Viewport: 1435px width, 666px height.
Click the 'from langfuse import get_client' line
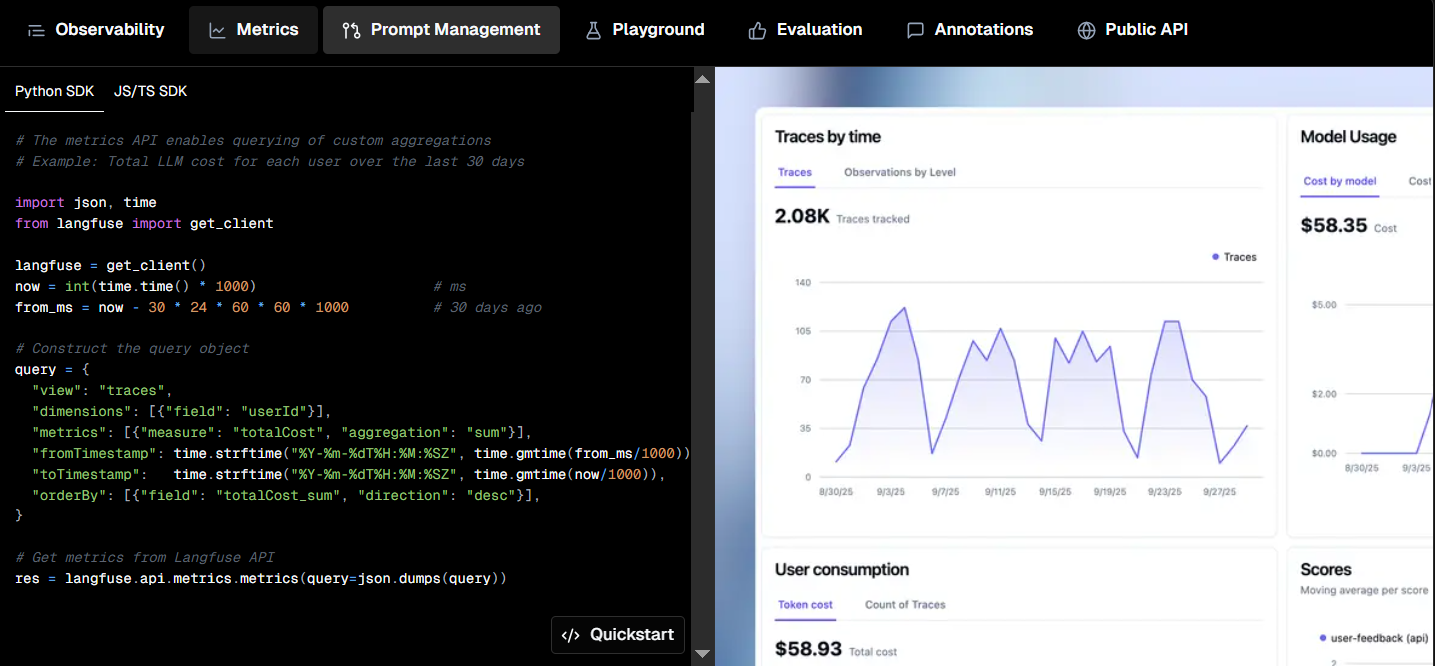tap(144, 223)
